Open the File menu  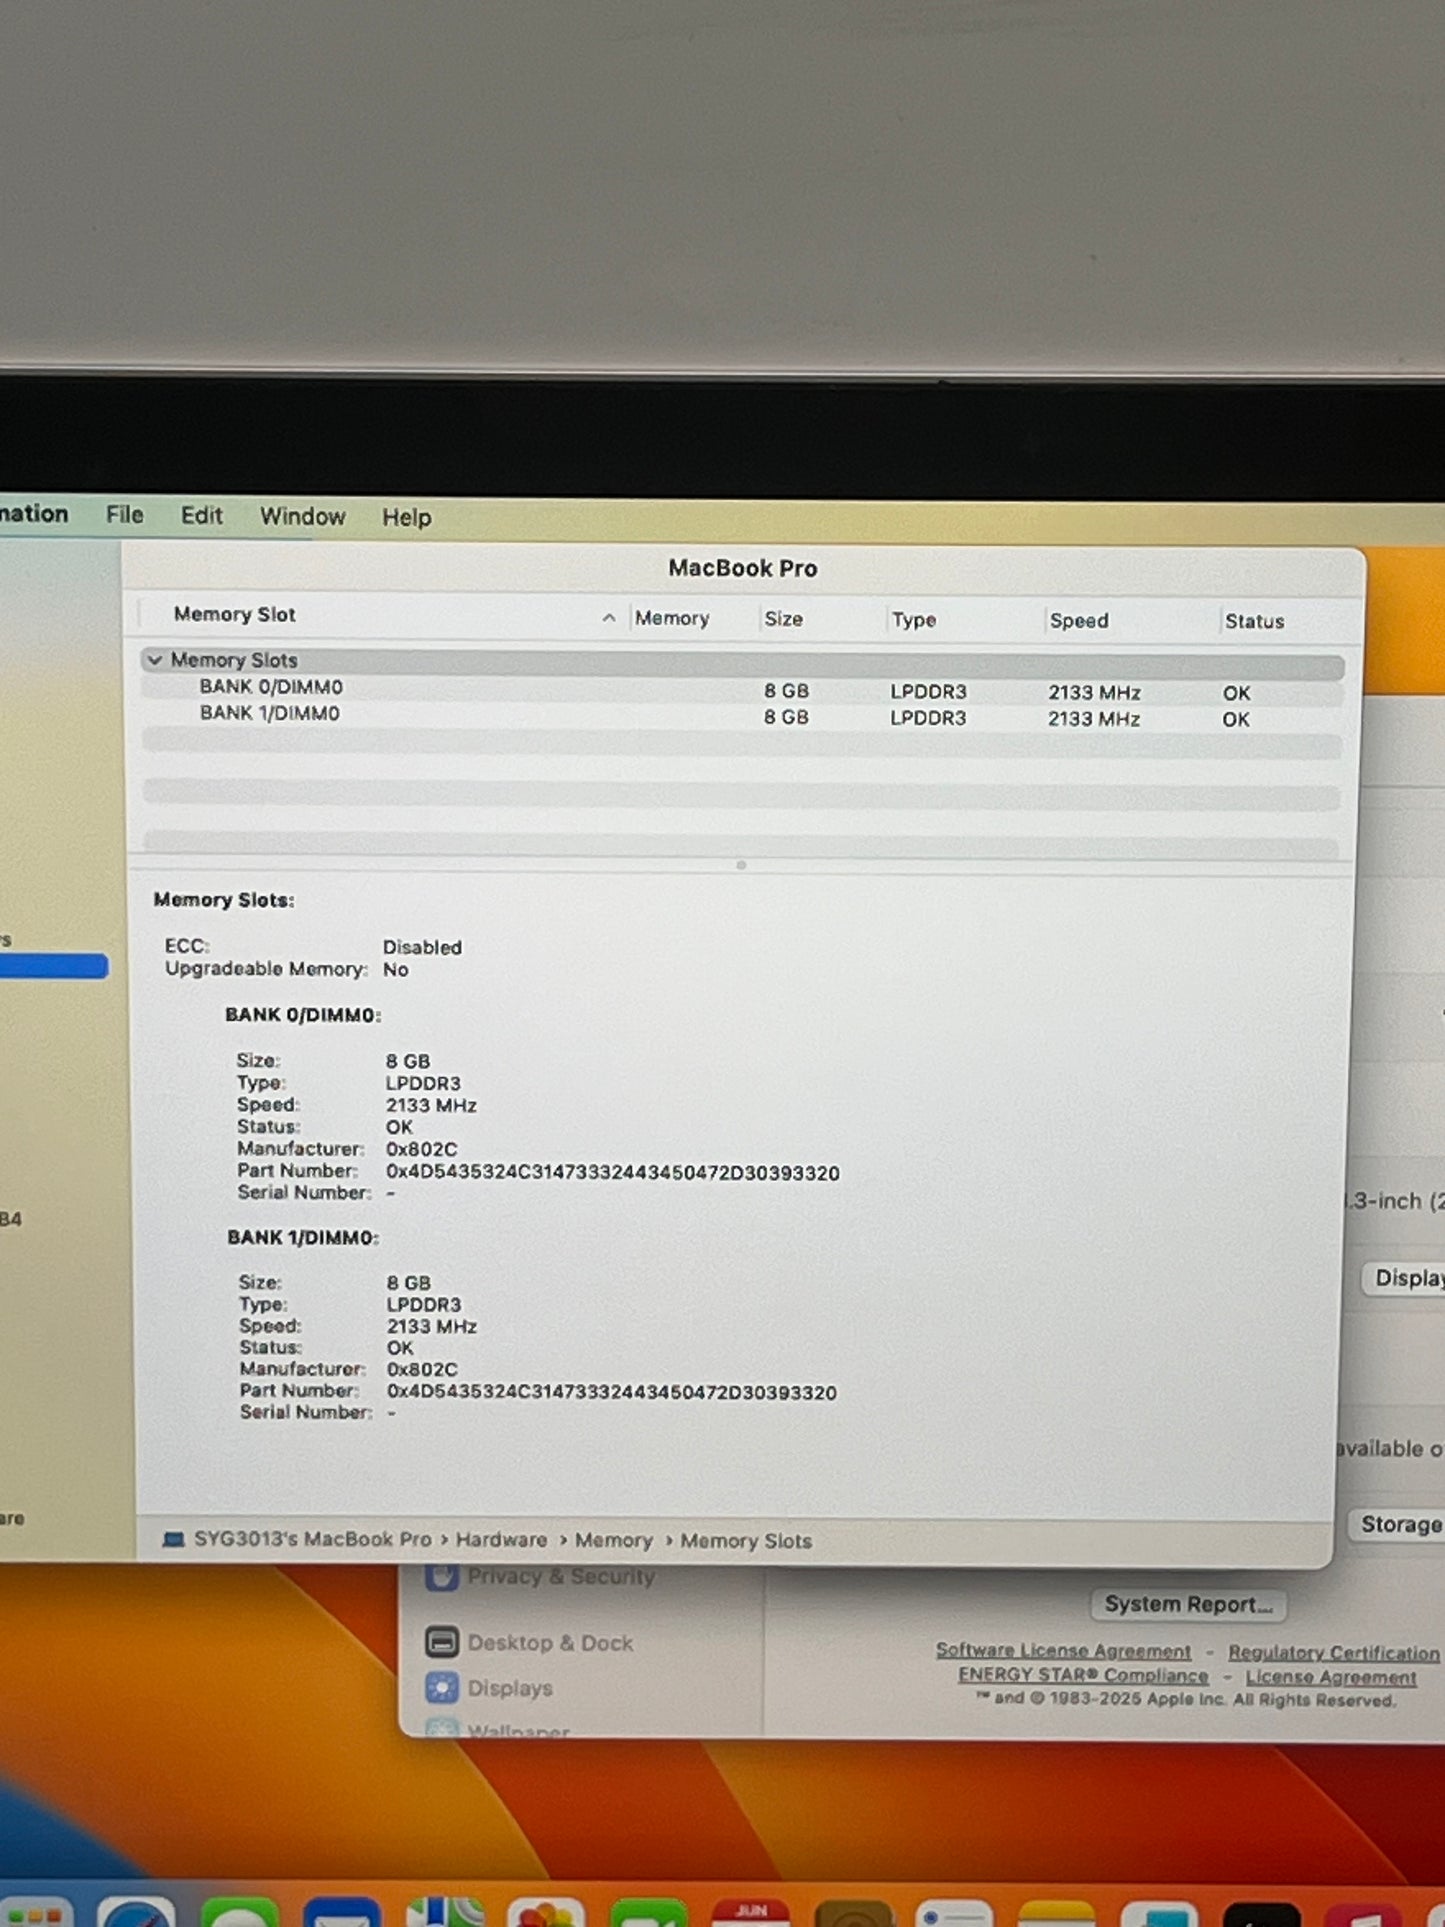coord(125,515)
